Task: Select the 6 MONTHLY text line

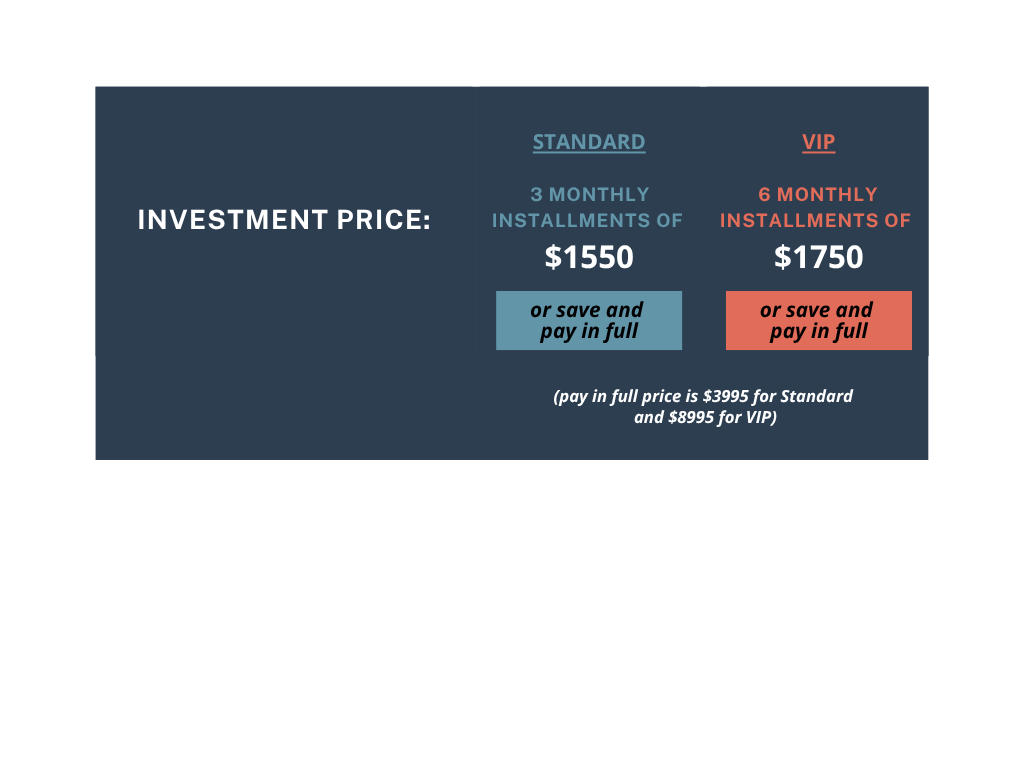Action: [818, 194]
